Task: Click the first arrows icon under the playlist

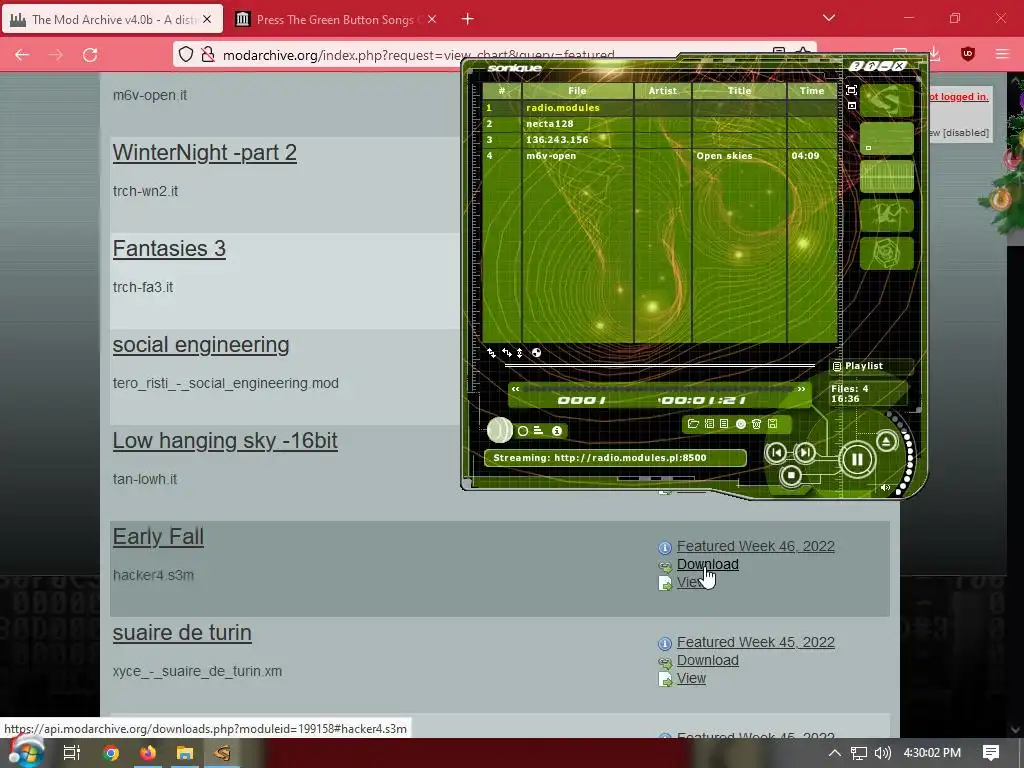Action: 491,353
